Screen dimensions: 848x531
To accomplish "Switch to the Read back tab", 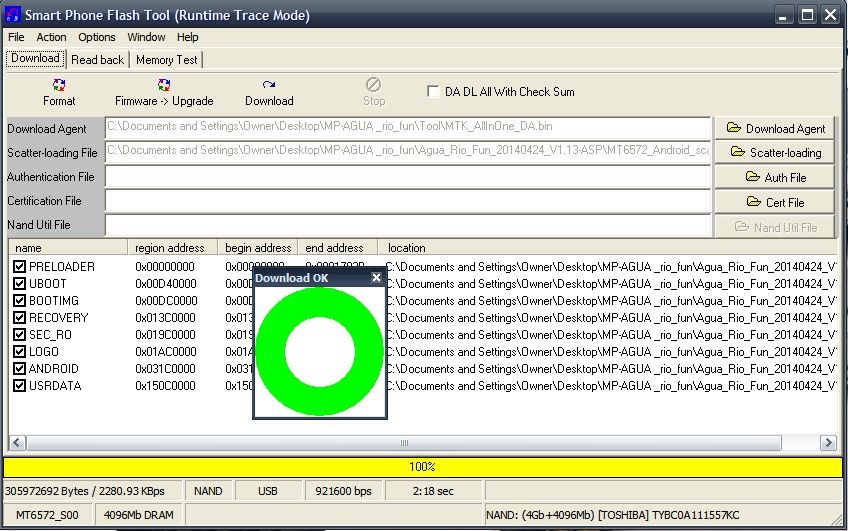I will pos(98,60).
